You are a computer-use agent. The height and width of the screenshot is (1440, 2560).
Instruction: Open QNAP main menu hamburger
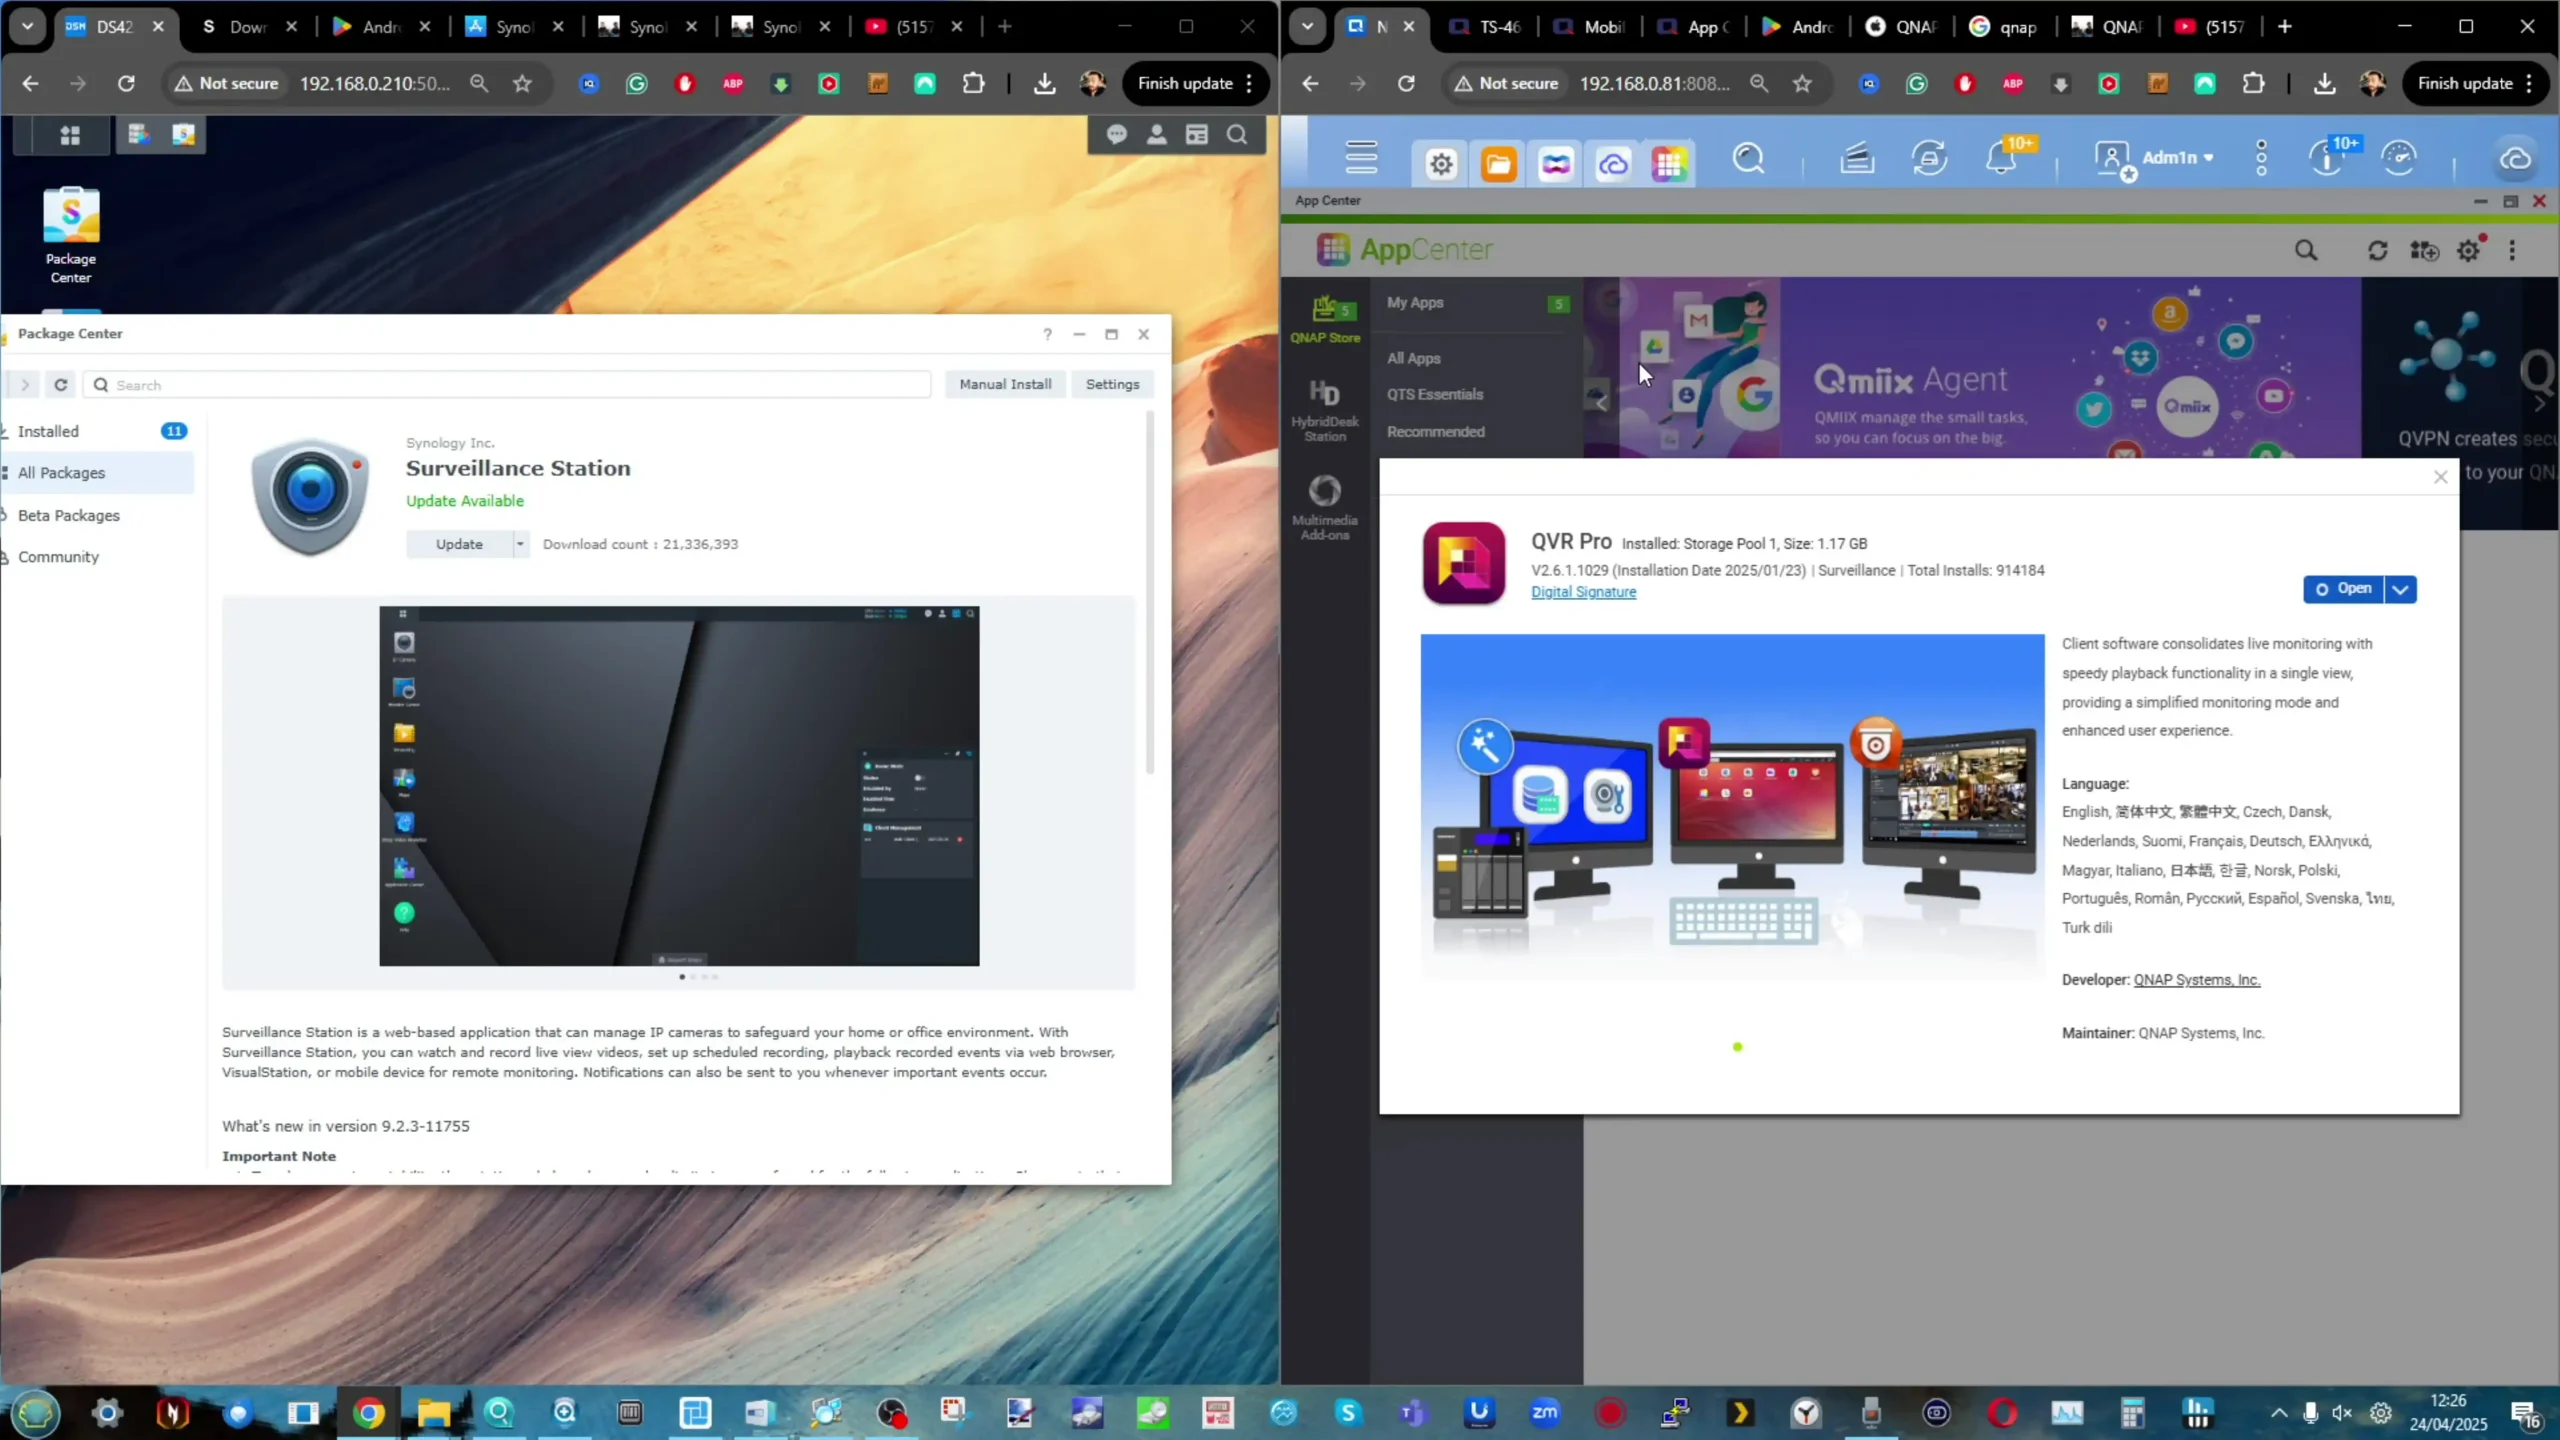[x=1361, y=158]
